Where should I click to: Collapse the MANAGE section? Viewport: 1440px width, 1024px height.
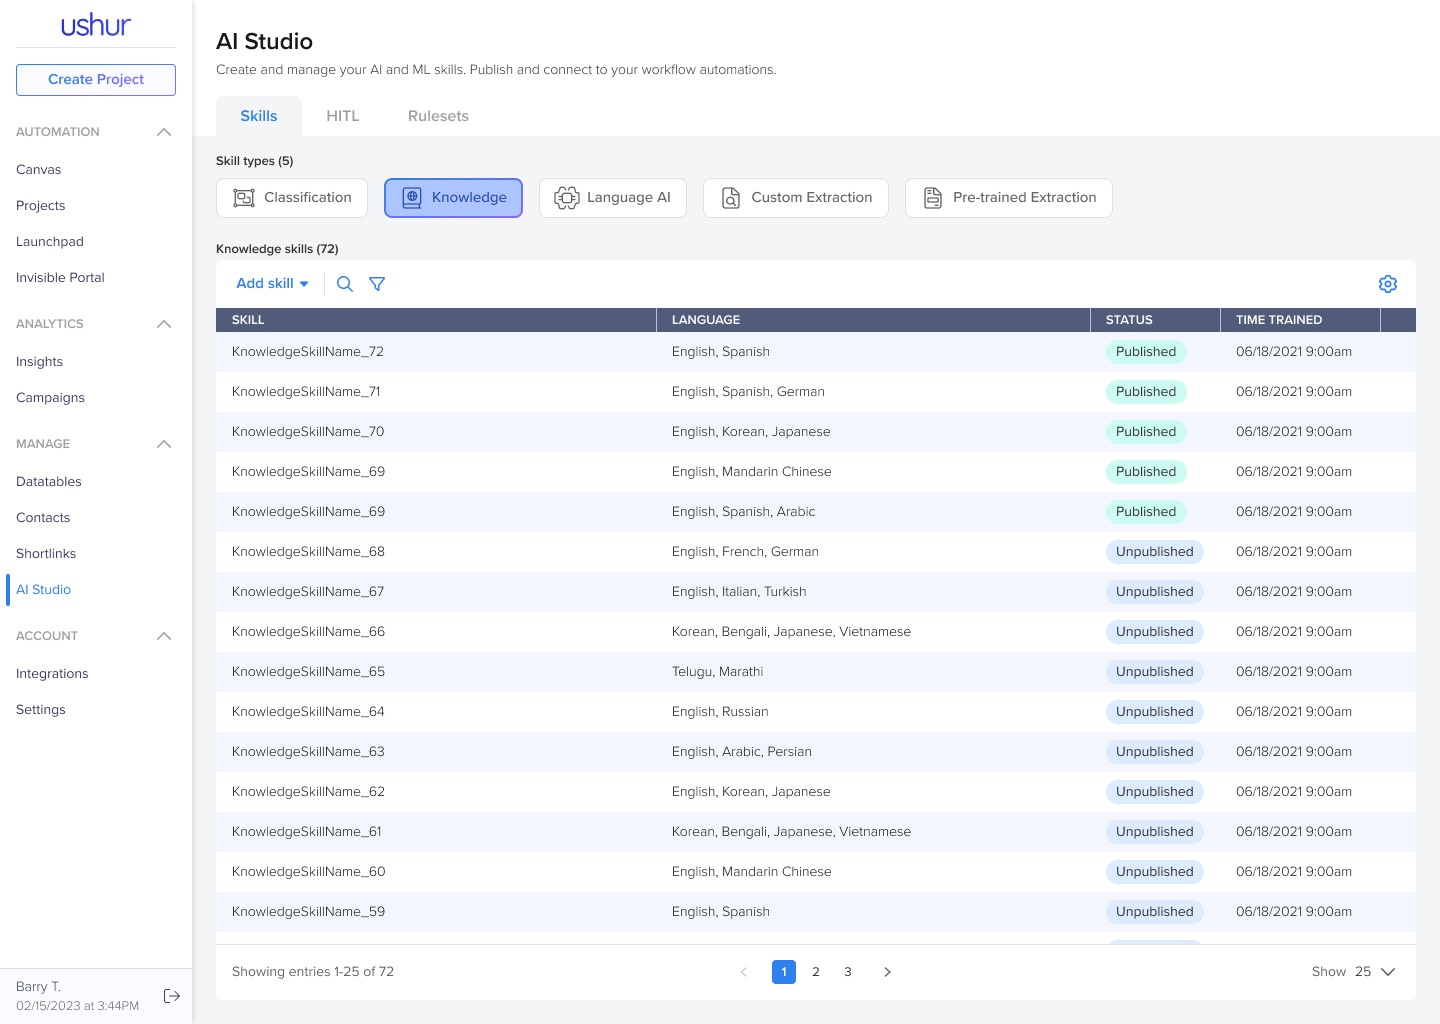164,444
